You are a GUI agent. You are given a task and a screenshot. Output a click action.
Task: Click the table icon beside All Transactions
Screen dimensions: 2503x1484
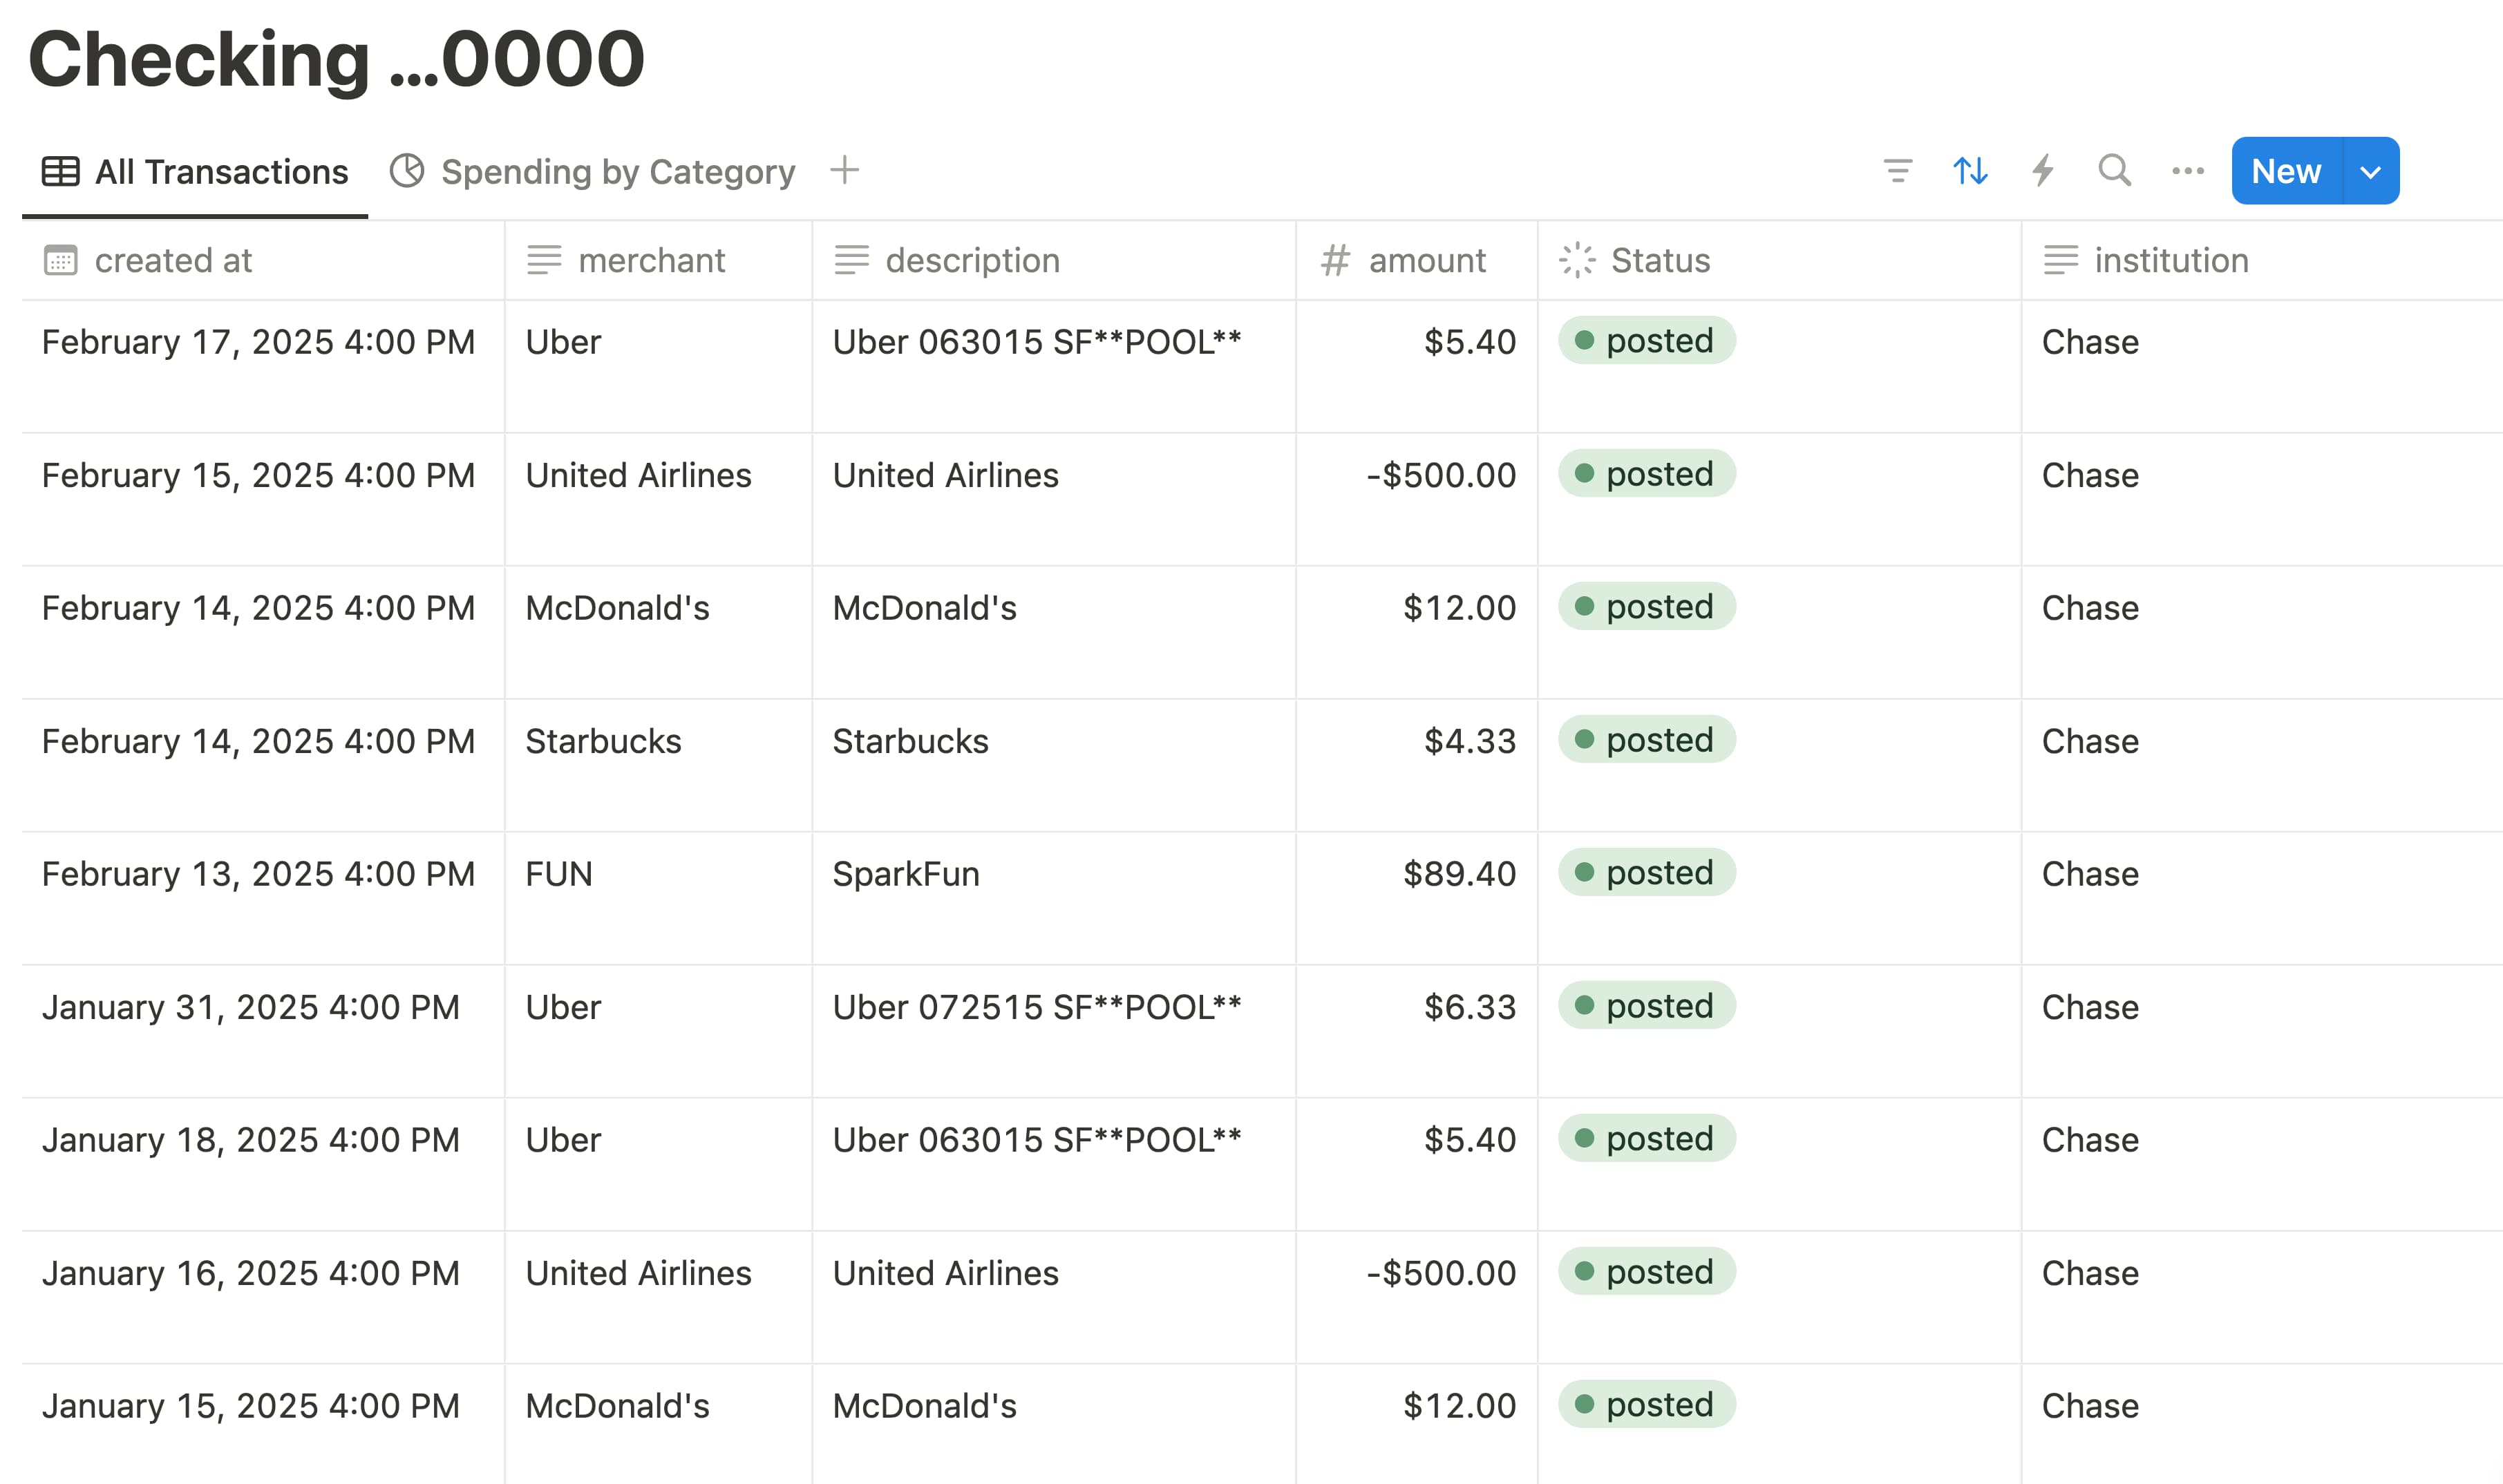(x=60, y=172)
